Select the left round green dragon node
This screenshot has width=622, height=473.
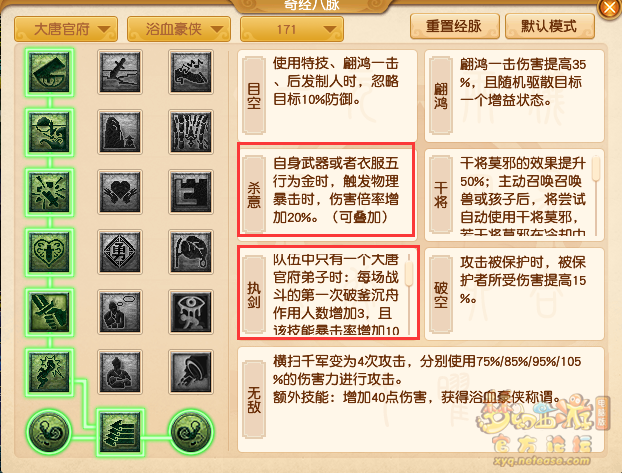click(x=49, y=432)
